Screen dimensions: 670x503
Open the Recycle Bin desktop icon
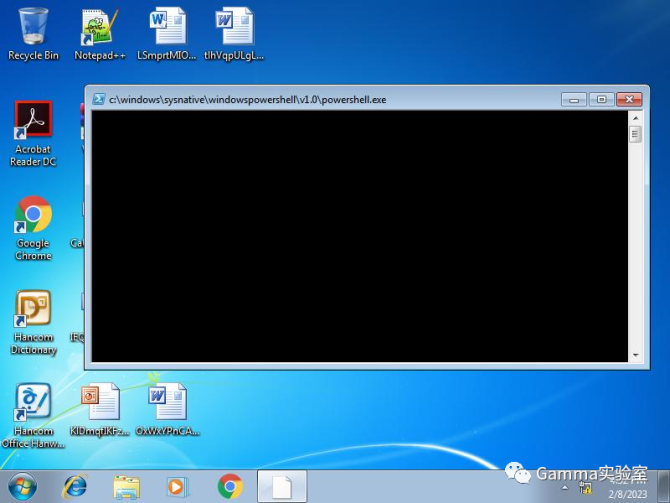(x=33, y=34)
